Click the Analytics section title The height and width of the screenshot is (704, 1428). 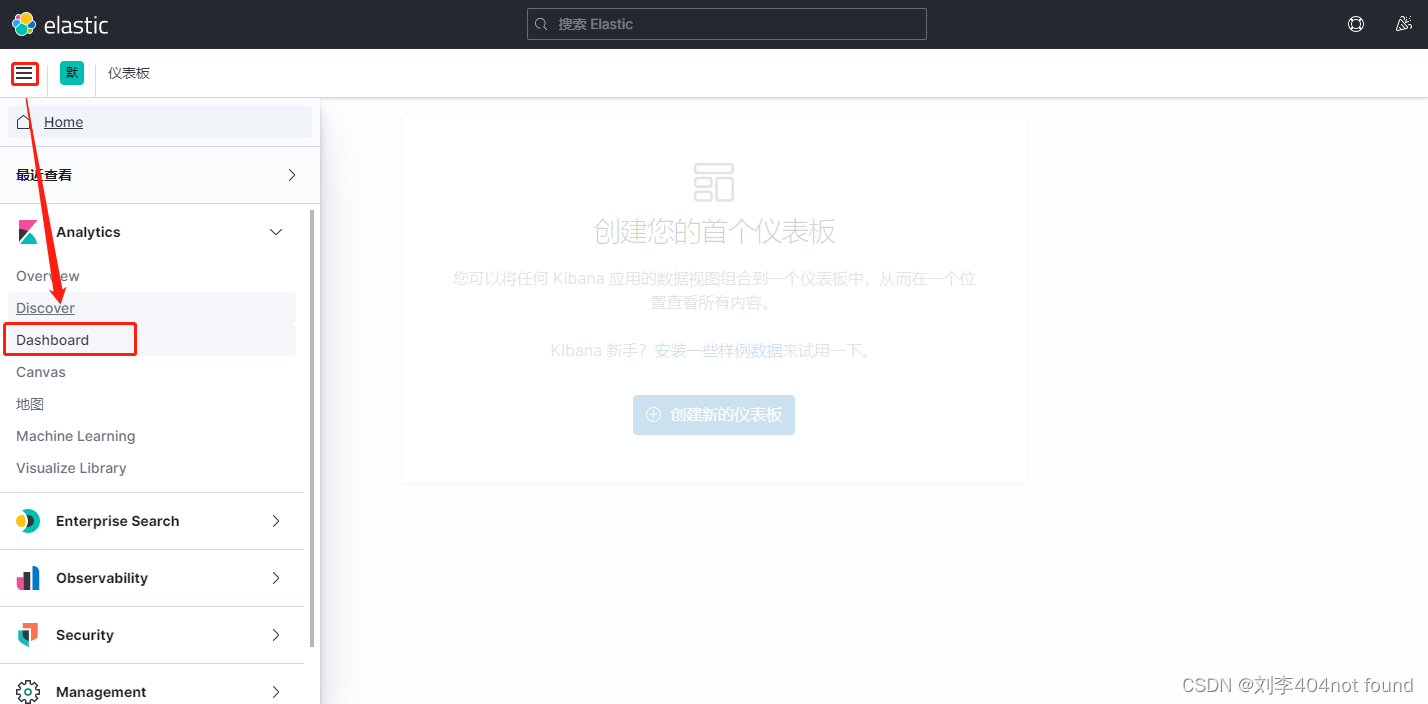click(x=88, y=232)
